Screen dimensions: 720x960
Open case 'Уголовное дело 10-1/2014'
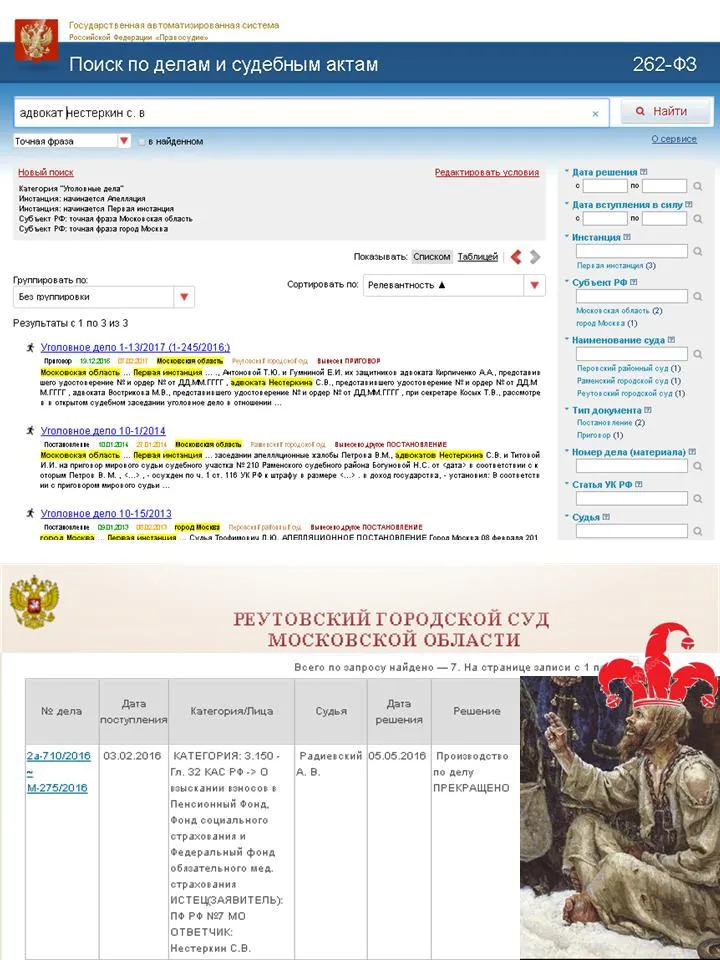pyautogui.click(x=103, y=430)
